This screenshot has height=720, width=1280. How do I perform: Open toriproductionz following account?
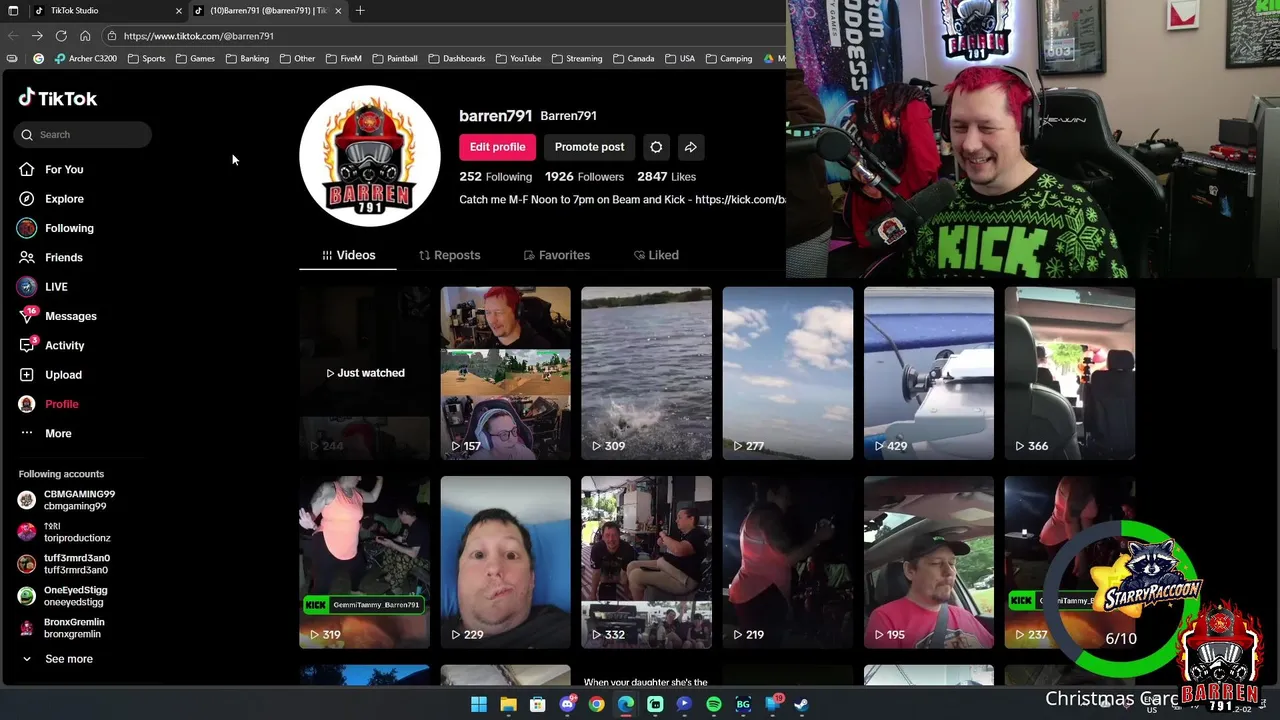65,532
